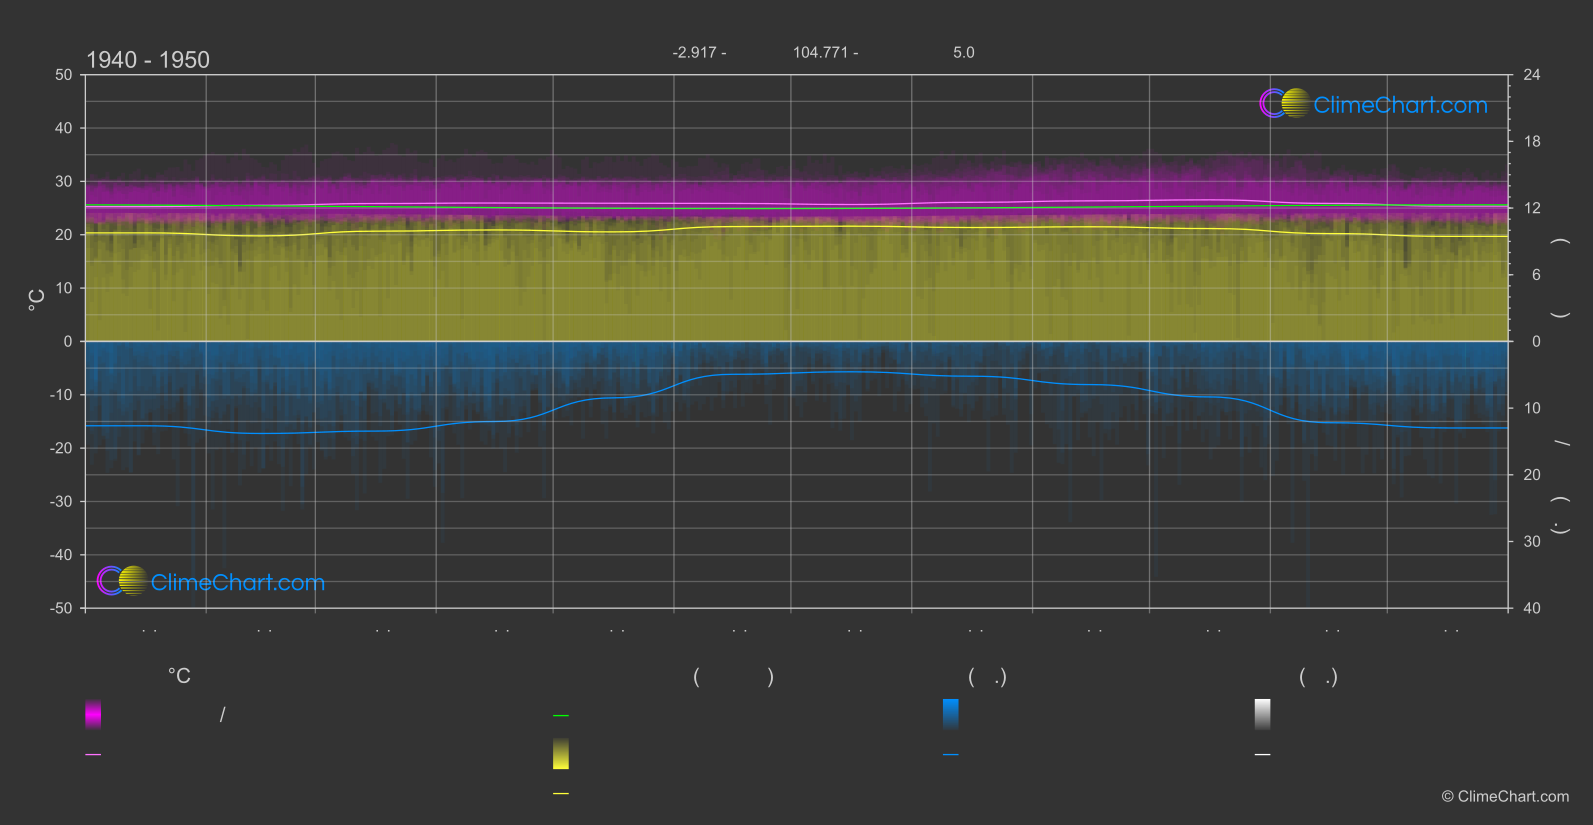Click the '-20' left axis label
1593x825 pixels.
pyautogui.click(x=62, y=448)
